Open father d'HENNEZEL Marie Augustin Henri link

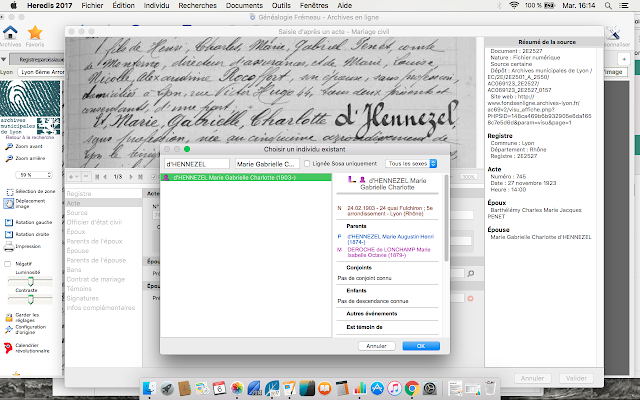(390, 239)
